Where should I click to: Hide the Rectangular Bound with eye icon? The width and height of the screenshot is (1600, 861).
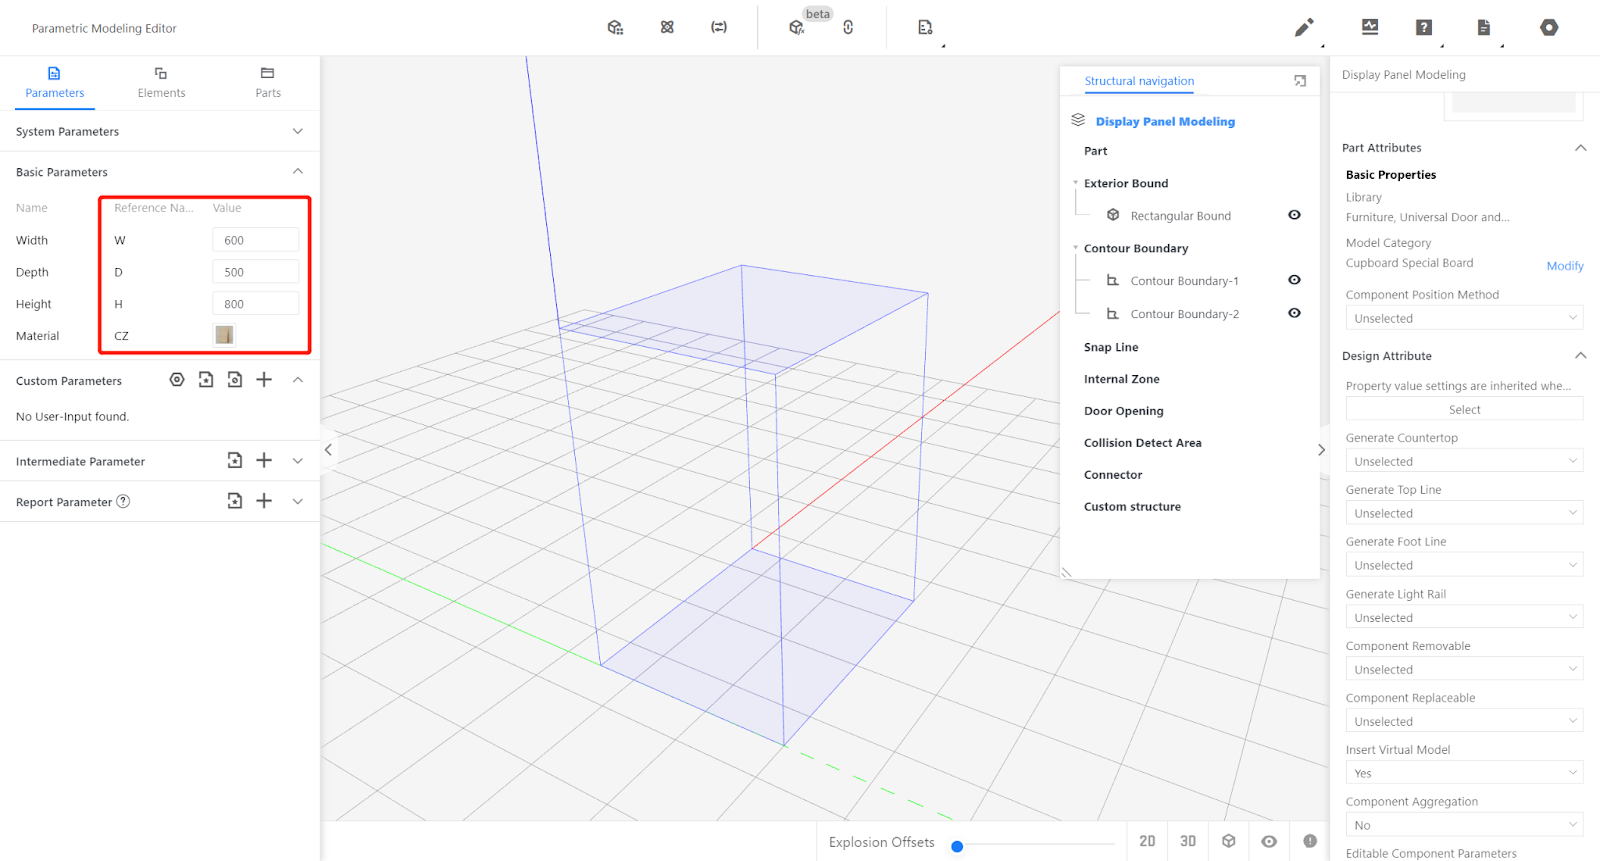1294,215
